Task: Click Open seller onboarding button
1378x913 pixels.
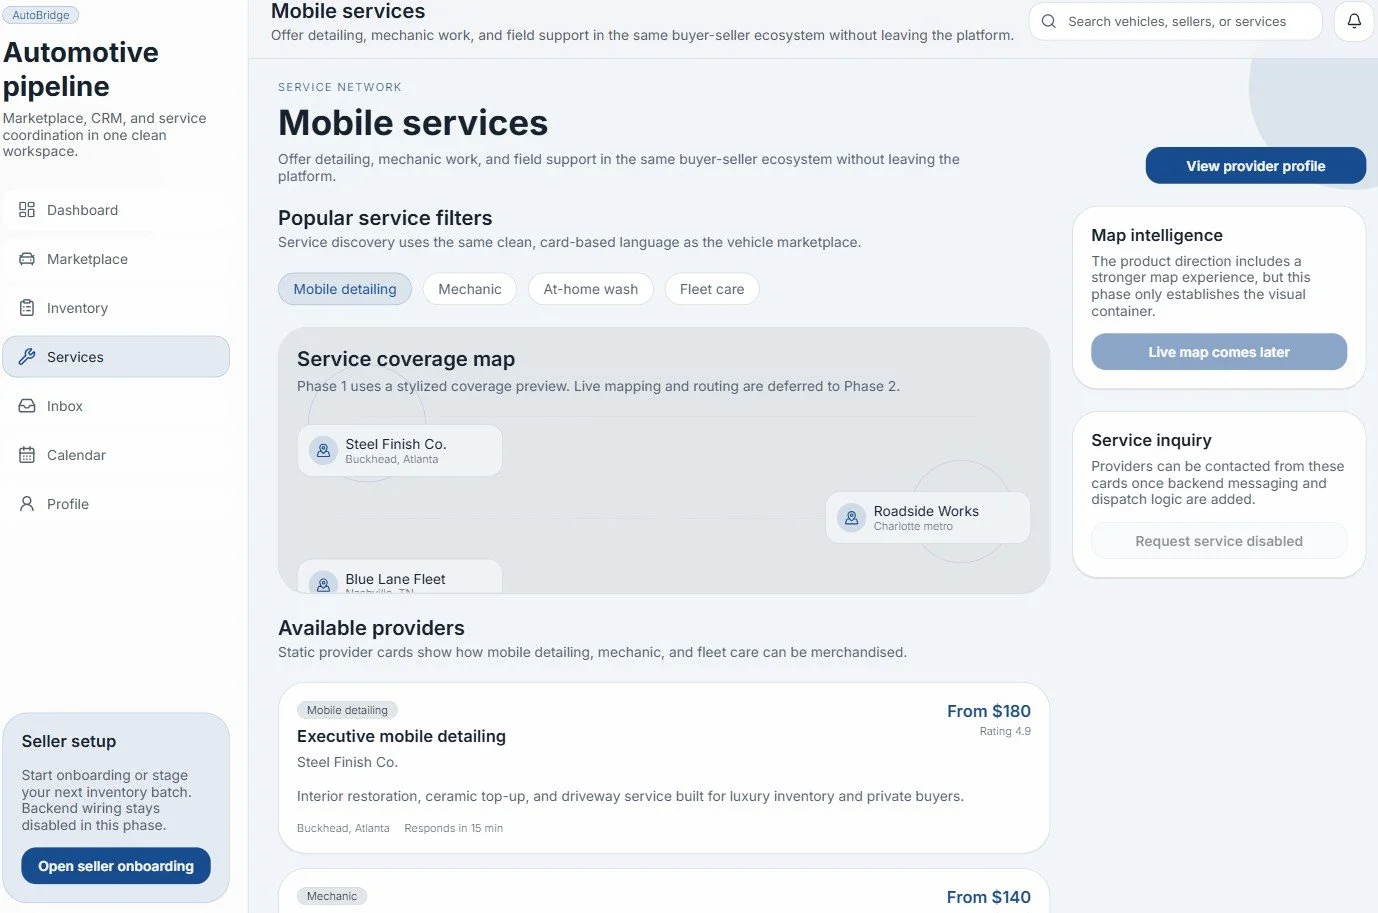Action: (x=116, y=866)
